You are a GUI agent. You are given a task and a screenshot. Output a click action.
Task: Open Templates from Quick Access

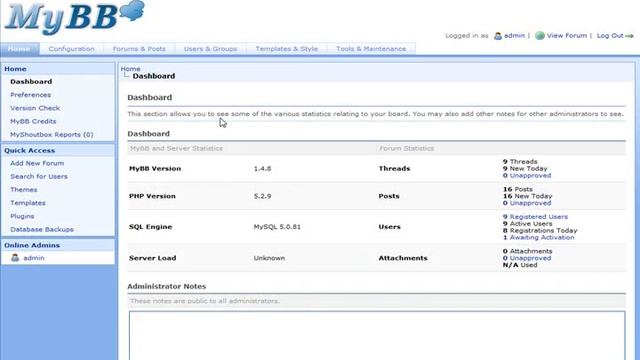pos(28,203)
